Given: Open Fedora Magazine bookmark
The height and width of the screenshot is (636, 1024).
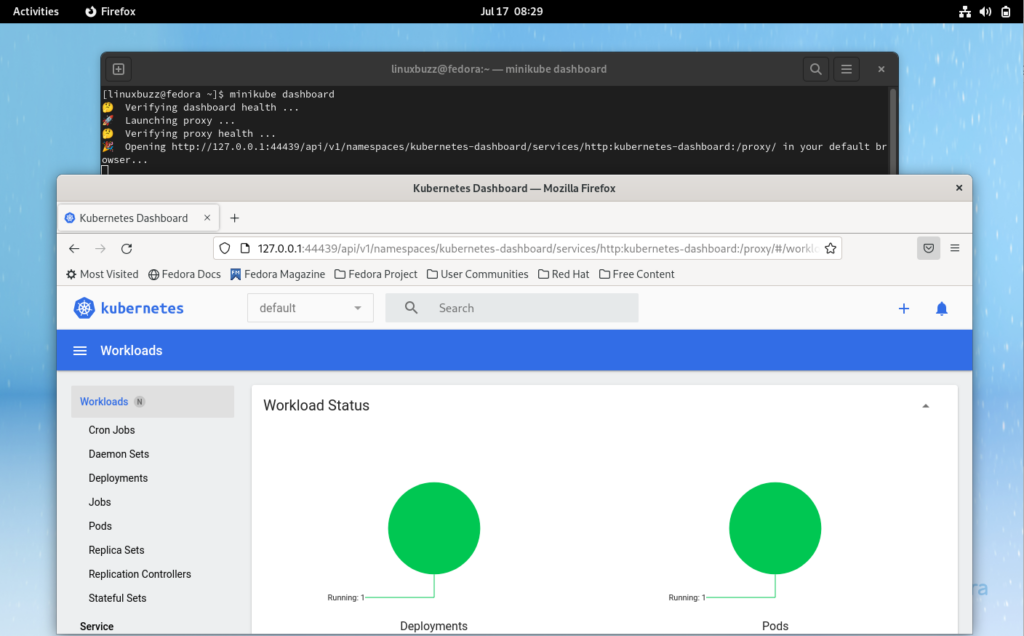Looking at the screenshot, I should tap(278, 274).
